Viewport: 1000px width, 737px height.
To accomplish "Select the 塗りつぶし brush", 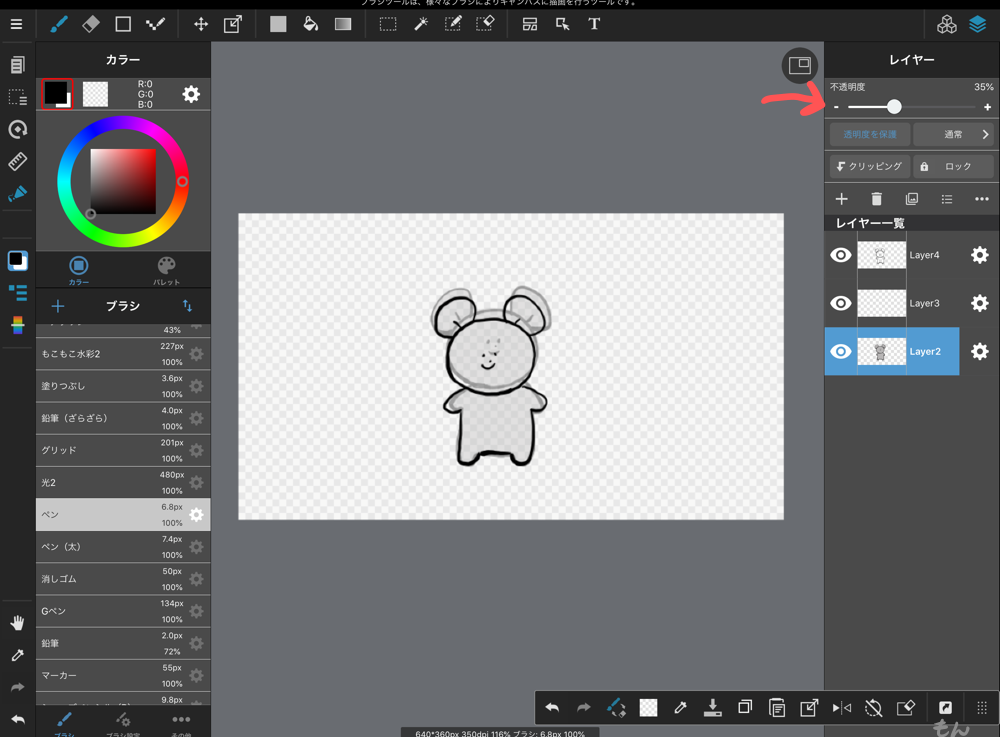I will pyautogui.click(x=123, y=386).
